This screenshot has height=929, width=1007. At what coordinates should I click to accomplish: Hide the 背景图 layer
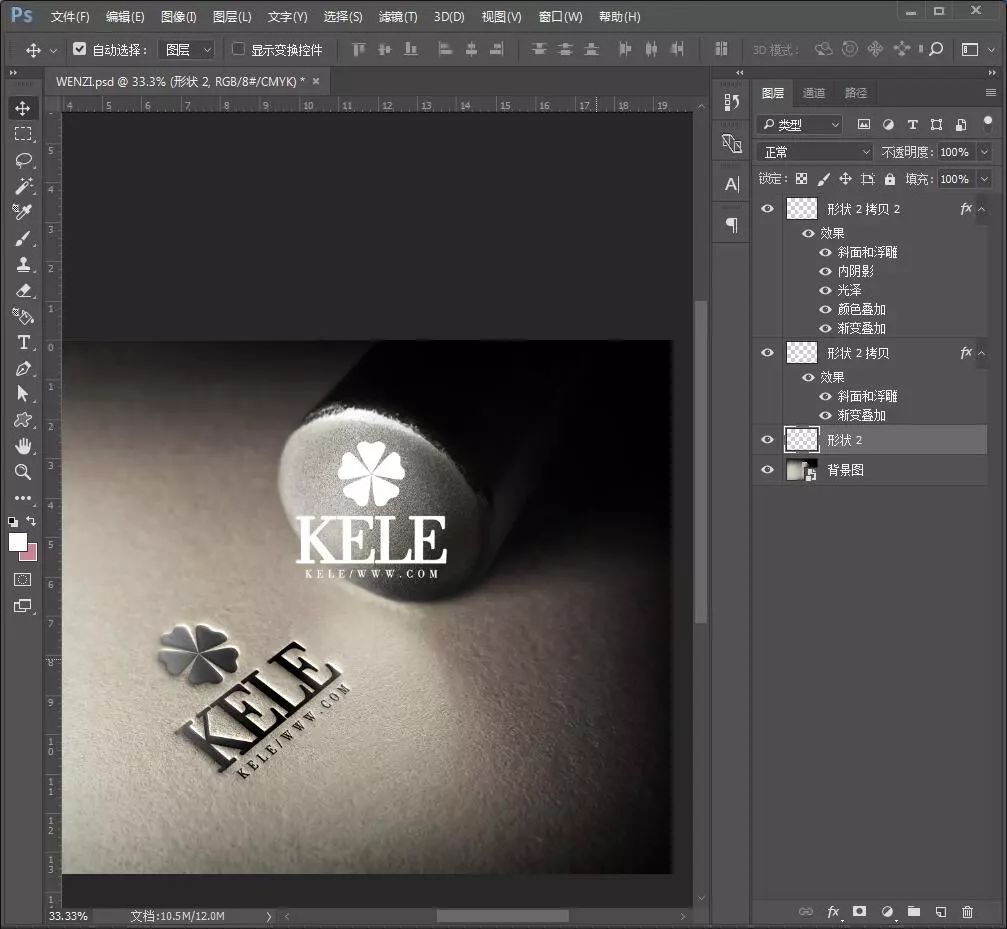[767, 469]
